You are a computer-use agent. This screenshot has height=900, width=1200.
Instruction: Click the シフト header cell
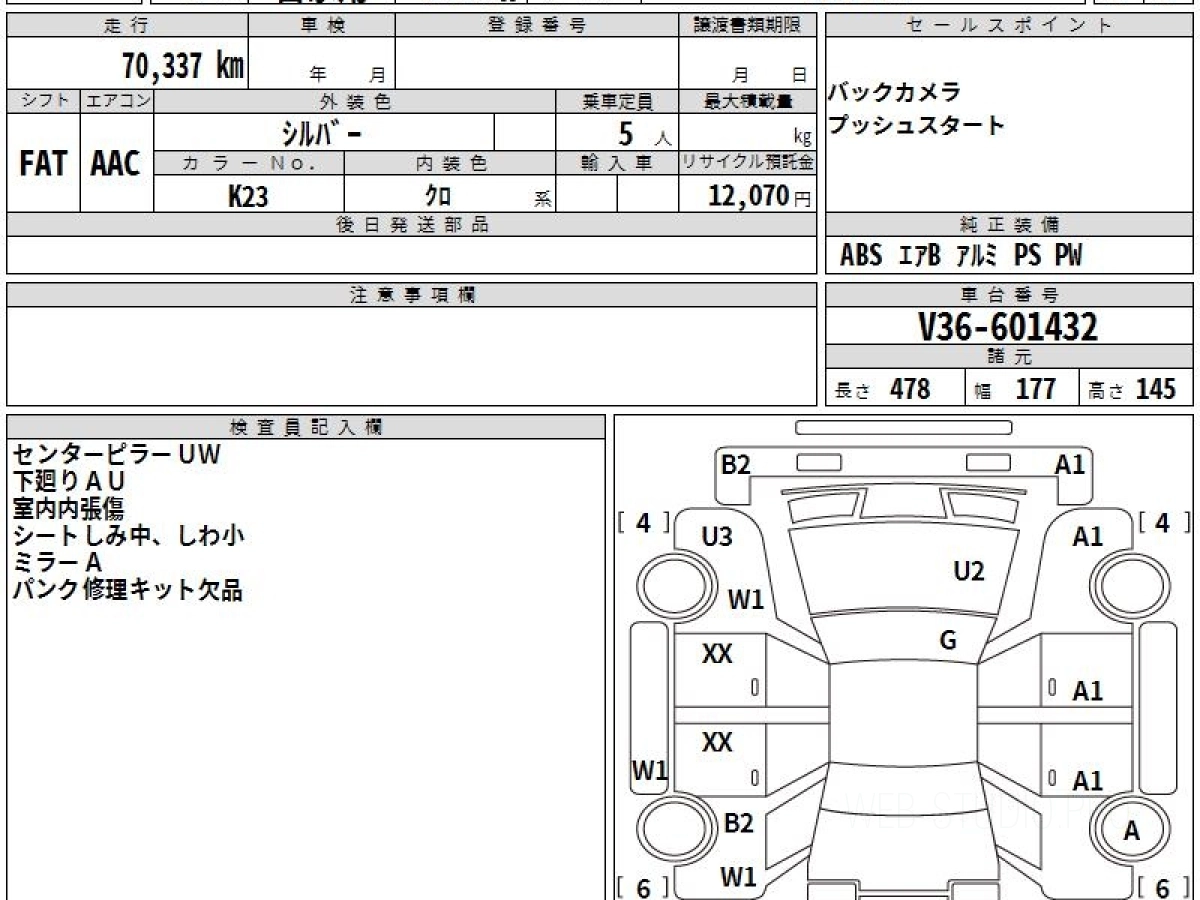click(x=43, y=101)
